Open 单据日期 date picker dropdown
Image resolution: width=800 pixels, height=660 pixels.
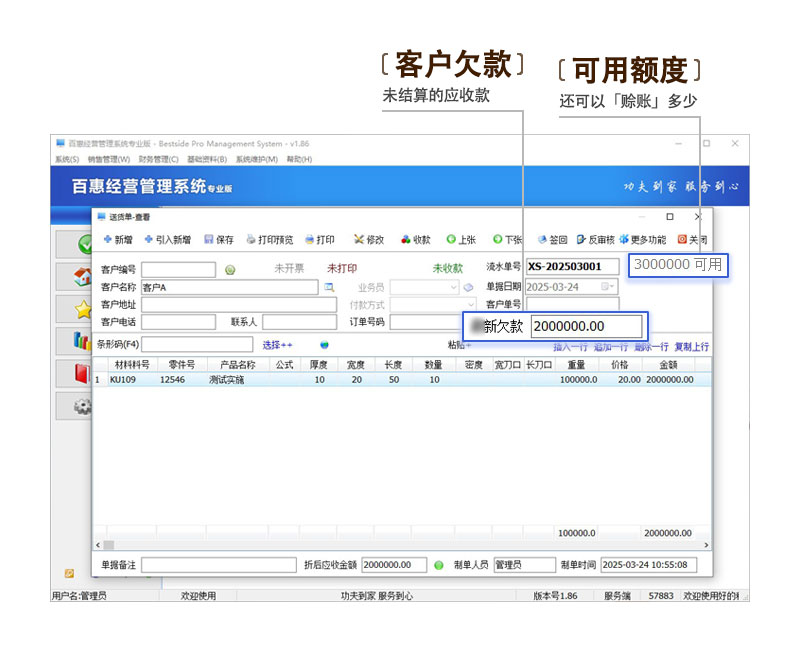[607, 287]
